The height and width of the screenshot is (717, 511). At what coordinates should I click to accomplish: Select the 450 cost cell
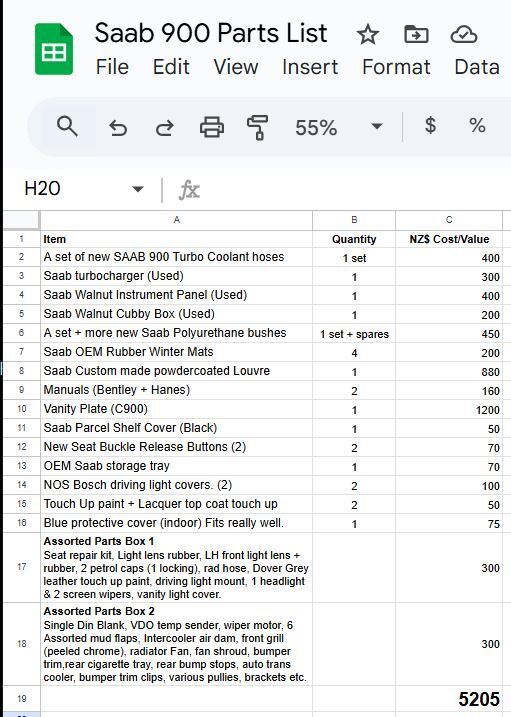[x=449, y=333]
